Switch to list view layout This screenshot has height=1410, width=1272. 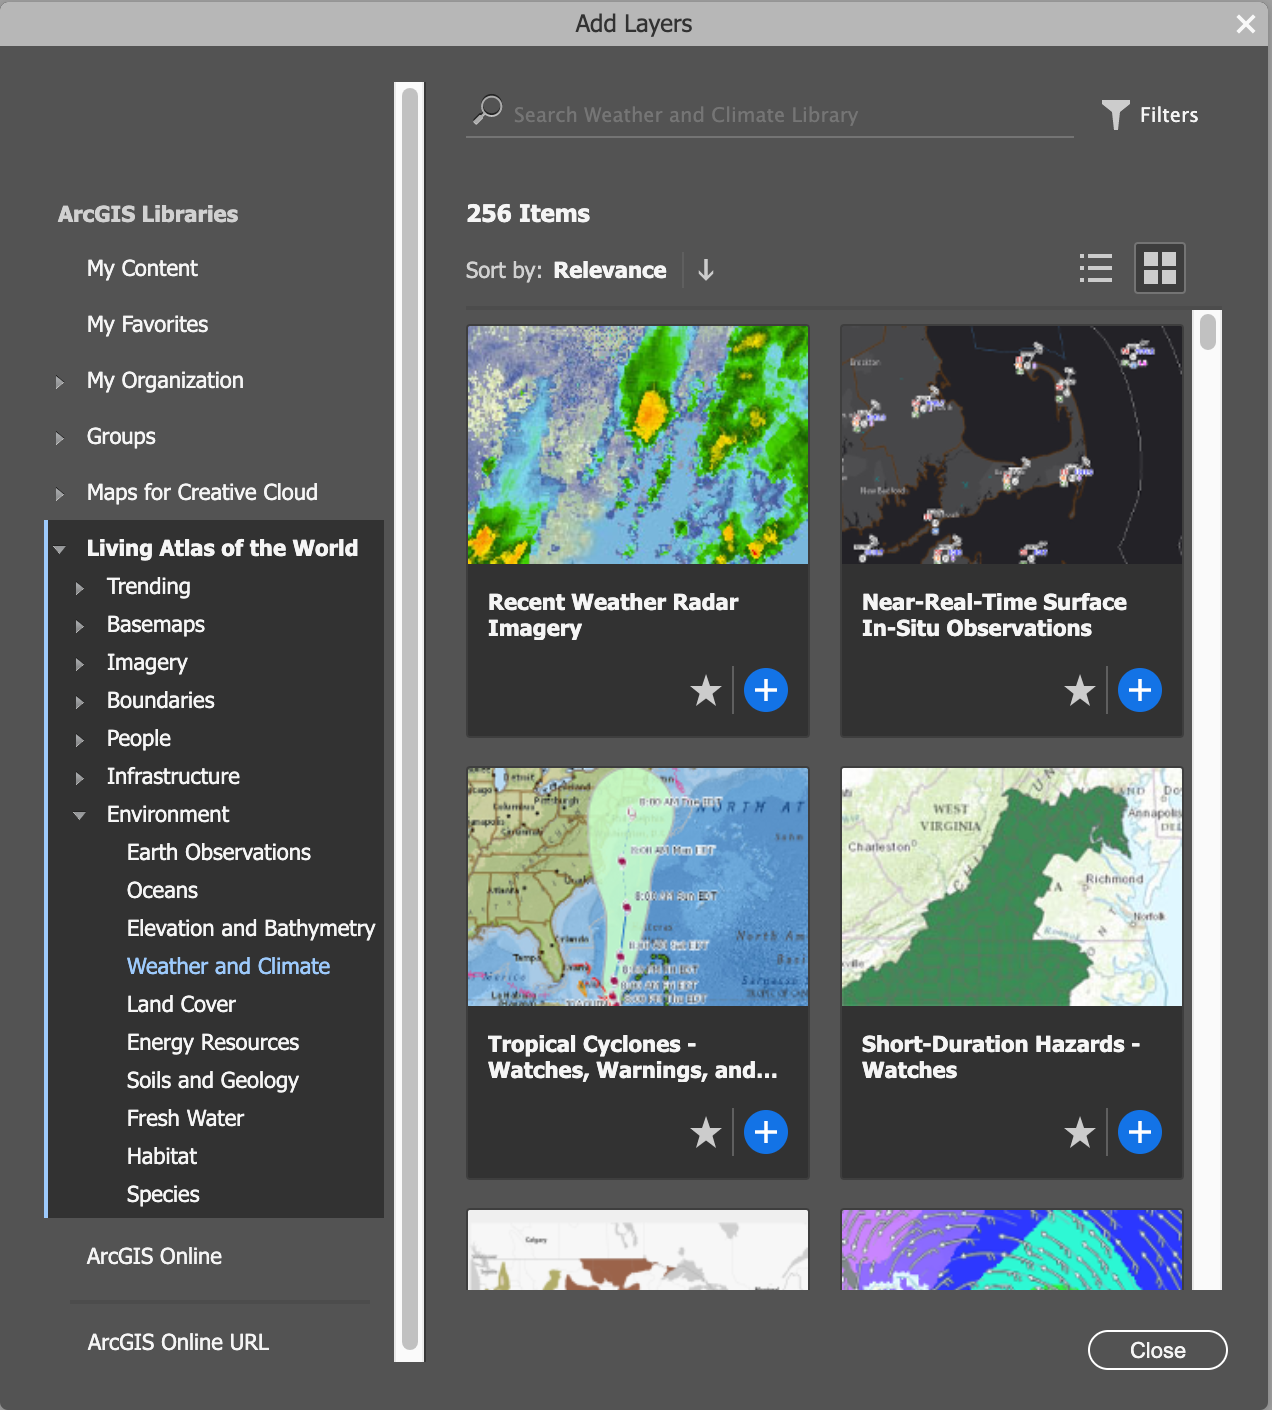(x=1095, y=267)
